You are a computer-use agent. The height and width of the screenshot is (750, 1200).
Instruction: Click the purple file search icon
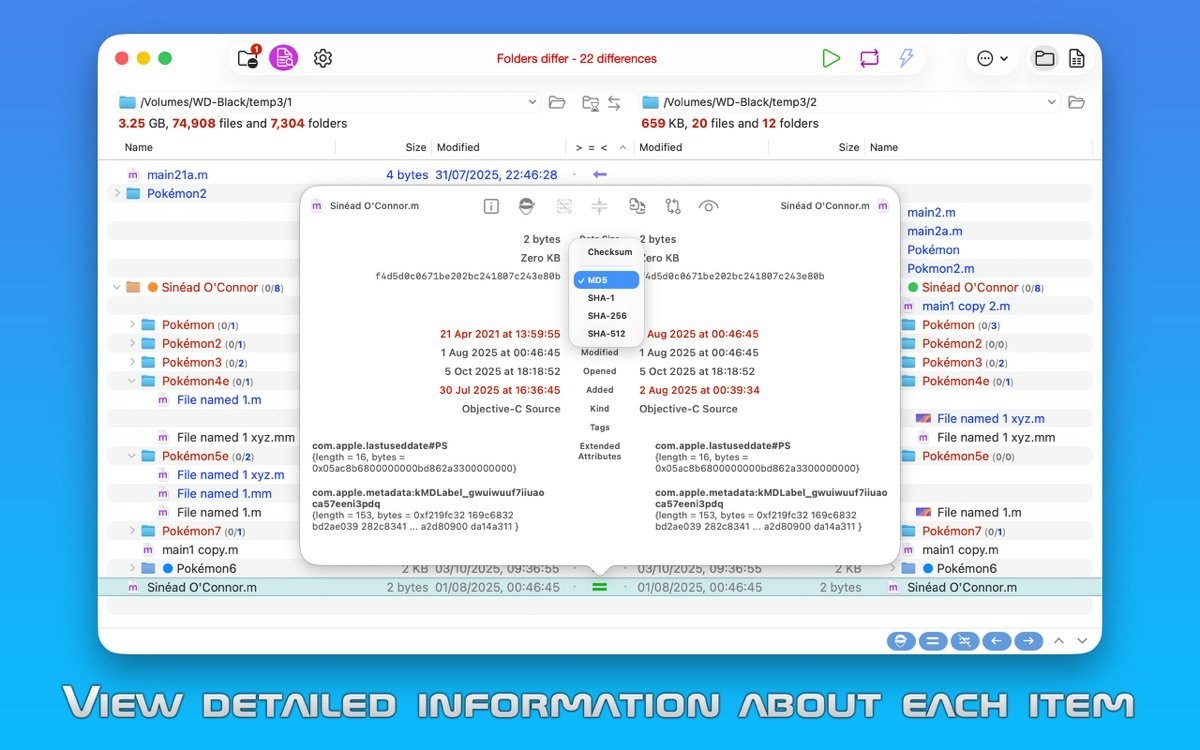(284, 58)
